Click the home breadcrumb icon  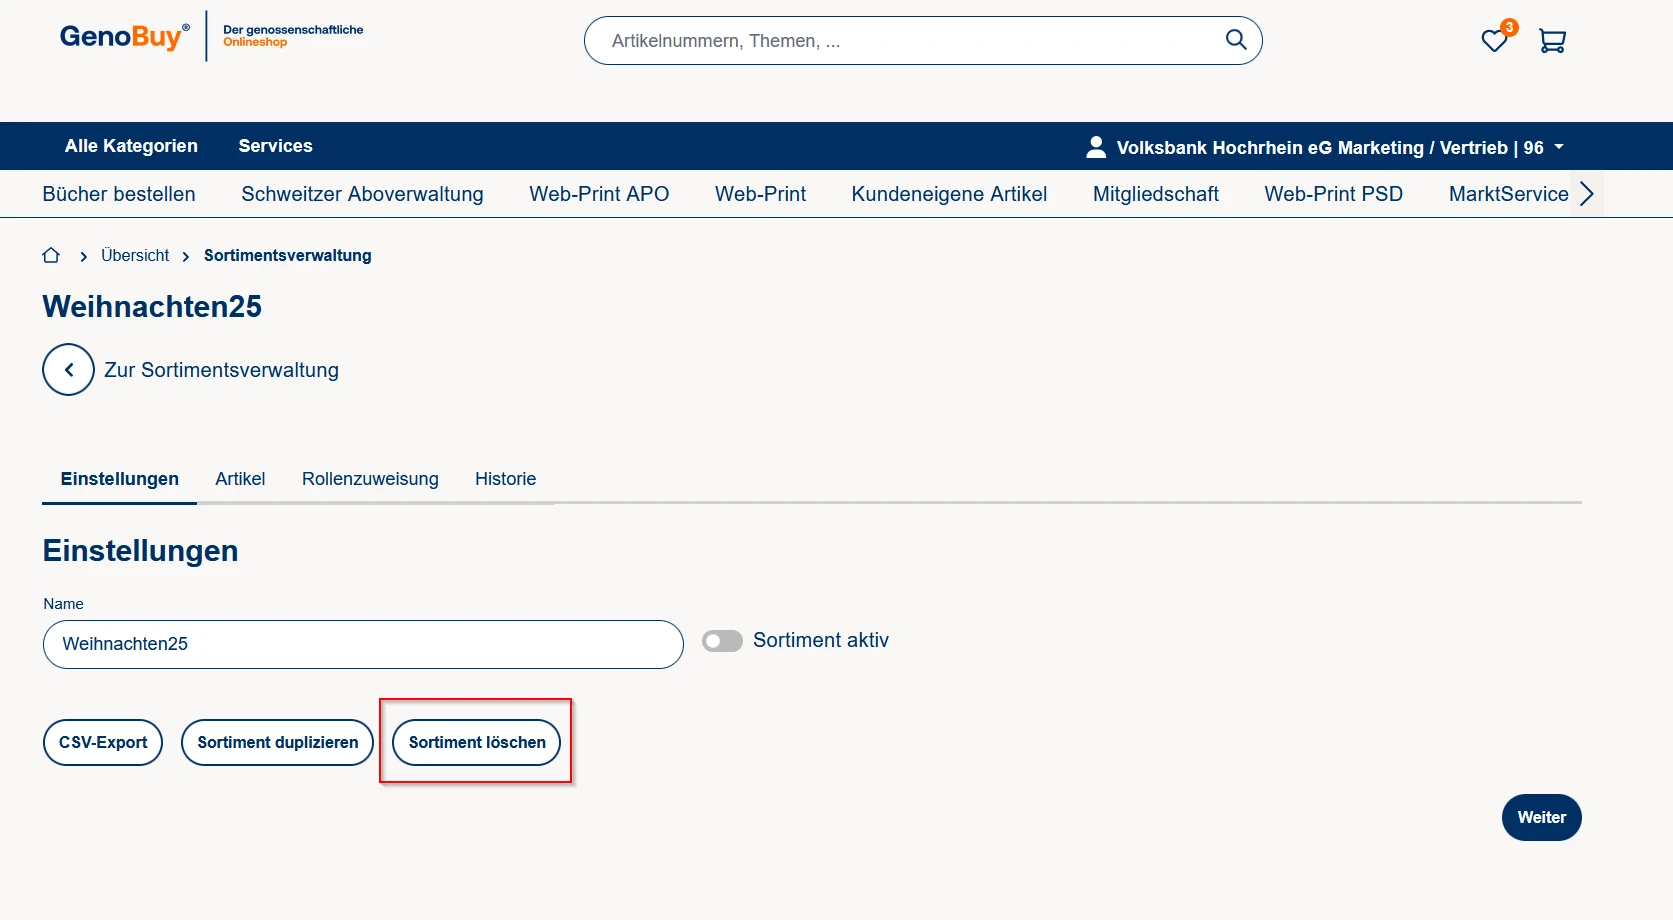point(51,256)
